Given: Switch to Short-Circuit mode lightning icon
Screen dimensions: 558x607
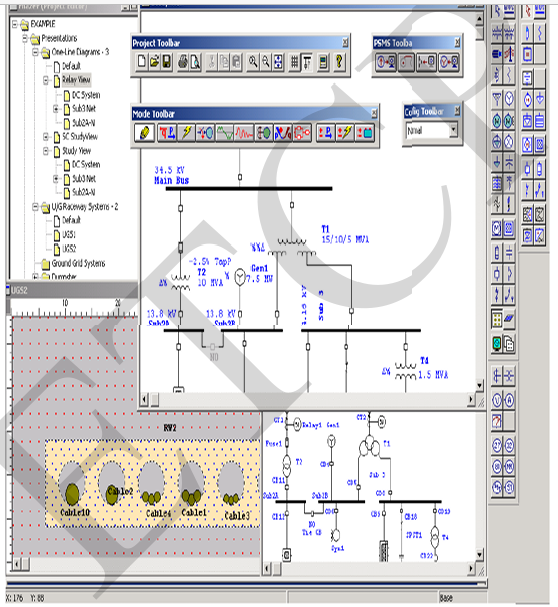Looking at the screenshot, I should [x=187, y=133].
